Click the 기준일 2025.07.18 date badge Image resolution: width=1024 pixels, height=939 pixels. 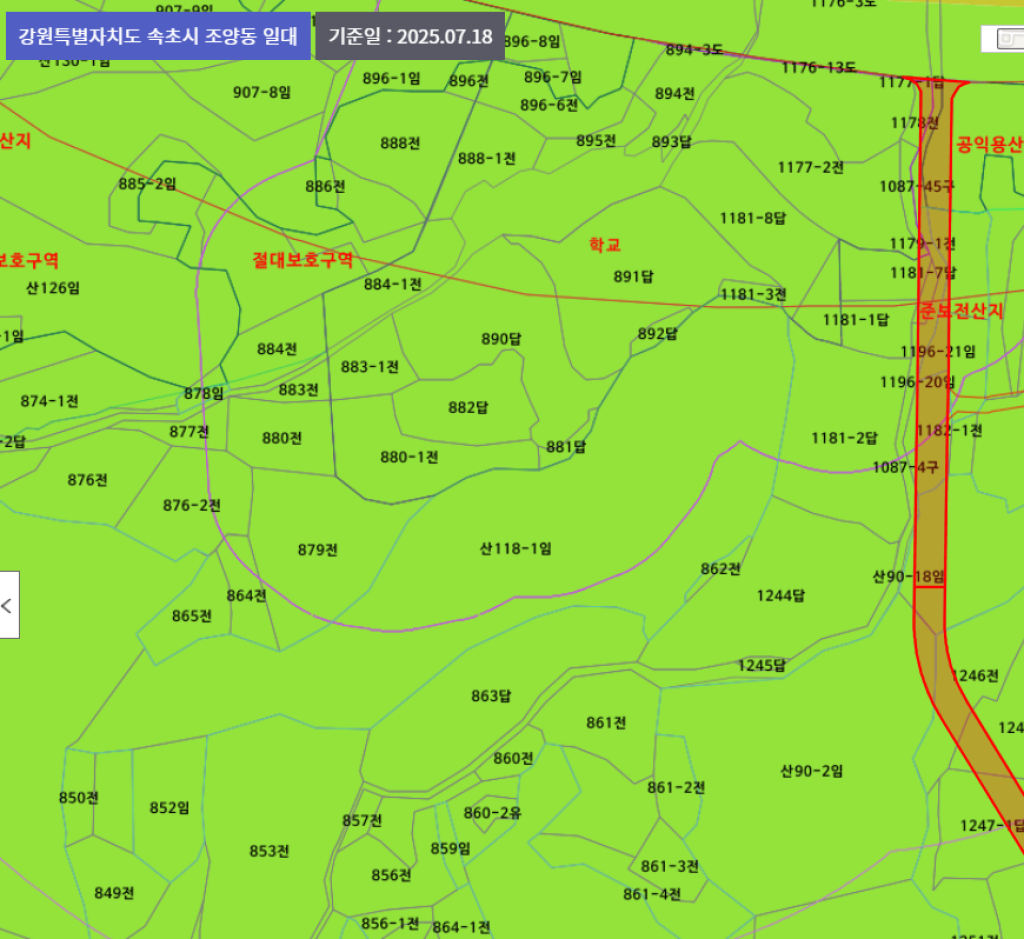pos(410,37)
